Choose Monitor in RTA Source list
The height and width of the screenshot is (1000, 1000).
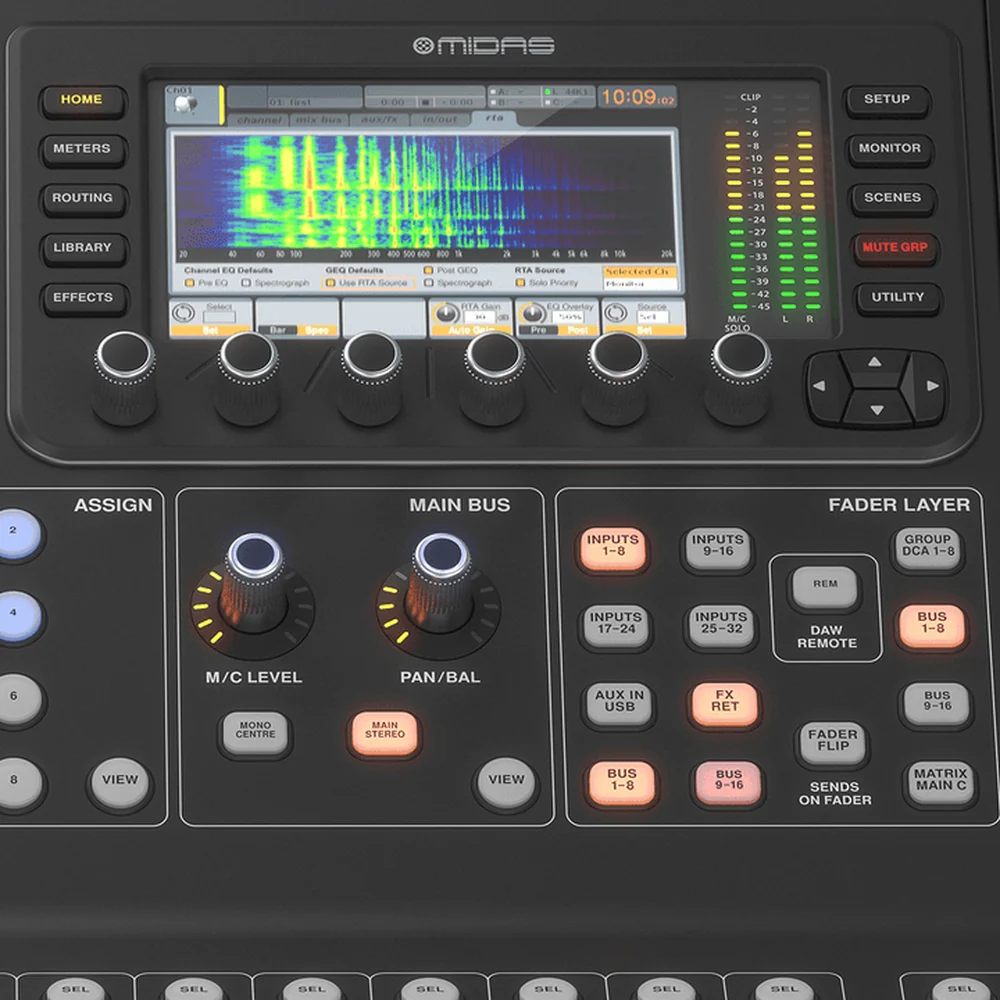(x=639, y=283)
